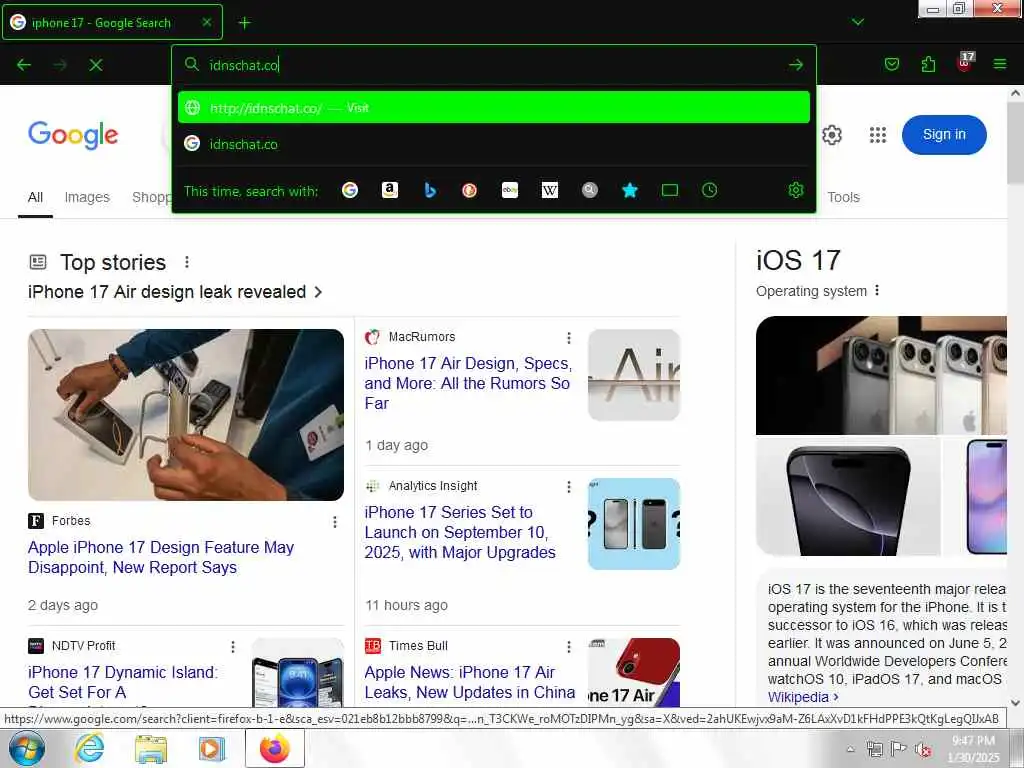Click the scrollbar down arrow

point(1015,703)
